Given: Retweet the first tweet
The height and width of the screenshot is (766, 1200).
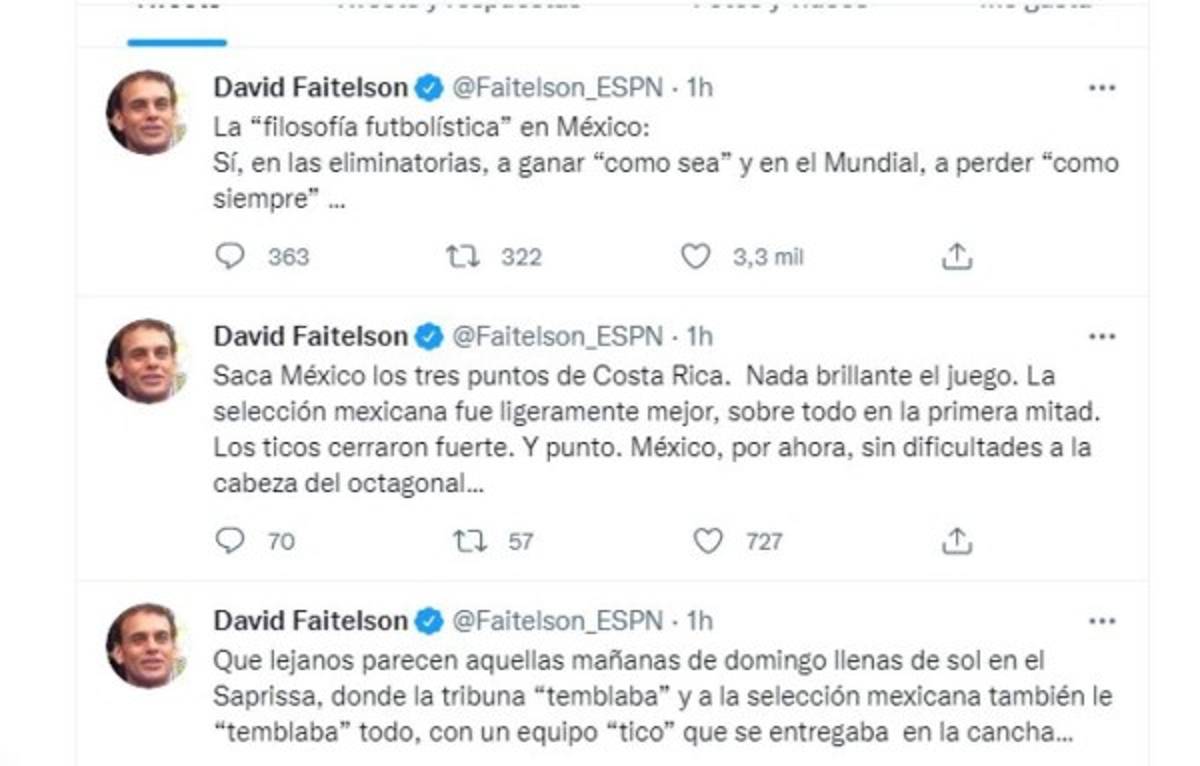Looking at the screenshot, I should 463,257.
